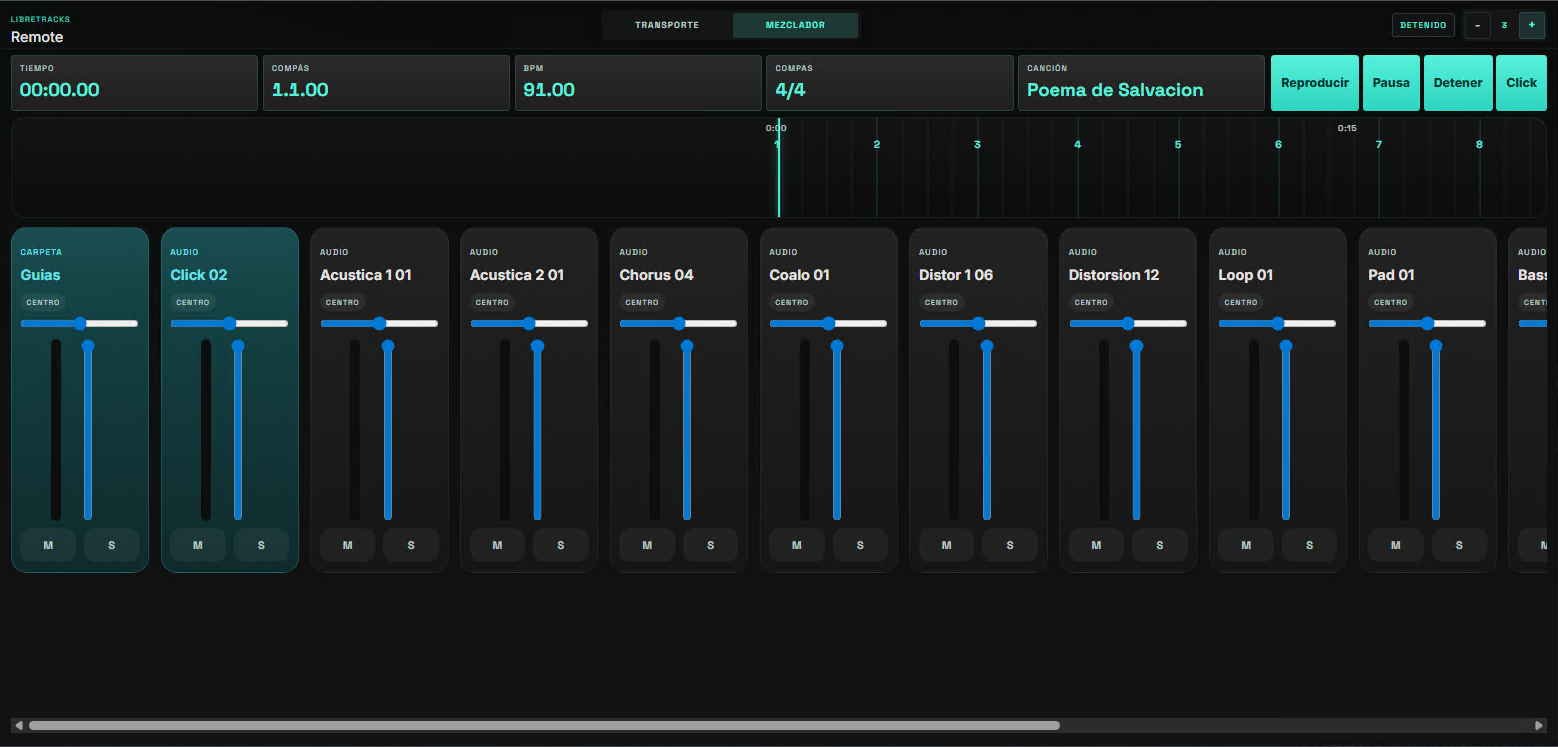Click the plus stepper button
This screenshot has width=1558, height=747.
[1531, 25]
